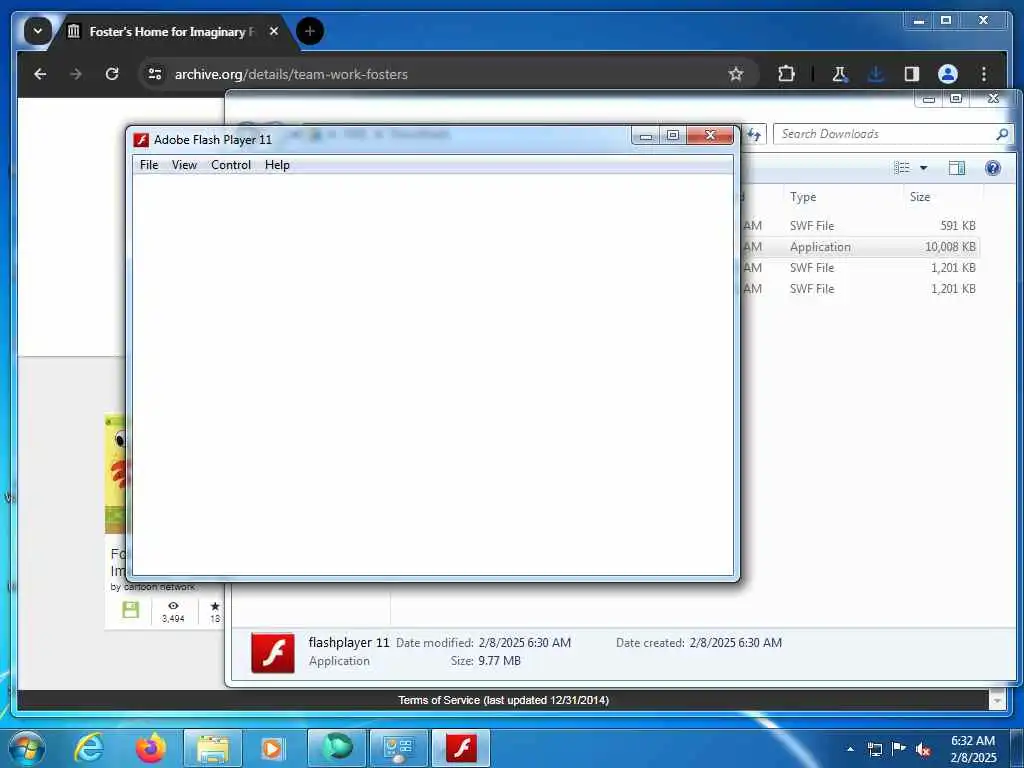This screenshot has width=1024, height=768.
Task: Click the Foster's item thumbnail image
Action: click(x=116, y=474)
